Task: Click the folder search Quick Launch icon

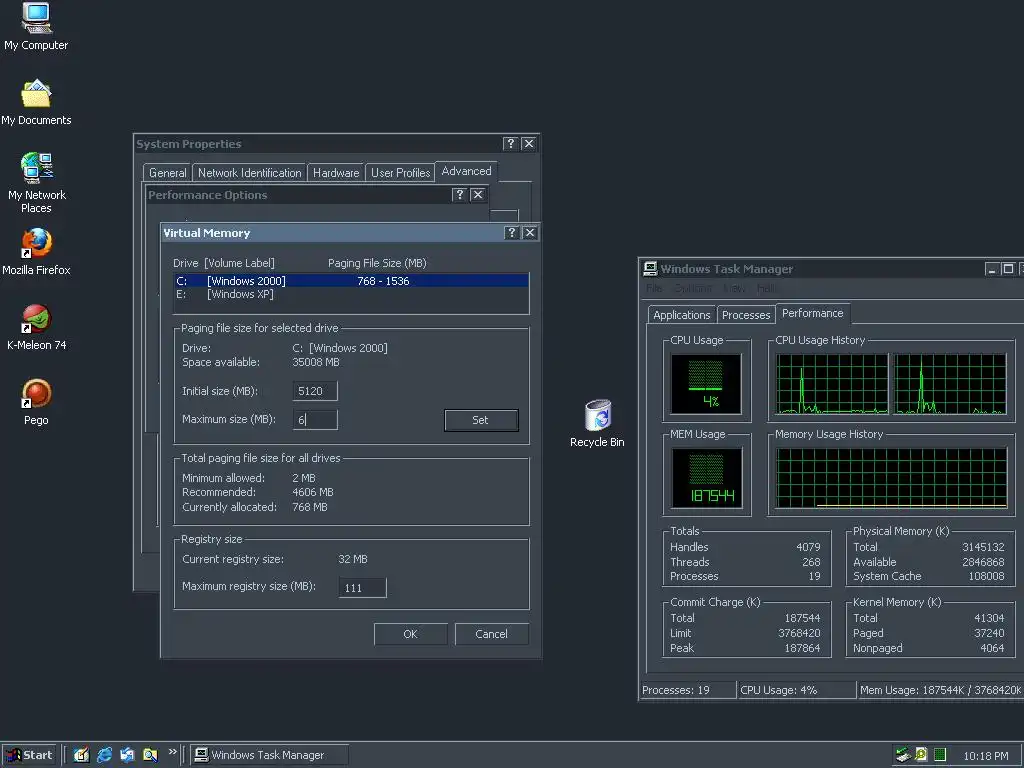Action: pyautogui.click(x=150, y=755)
